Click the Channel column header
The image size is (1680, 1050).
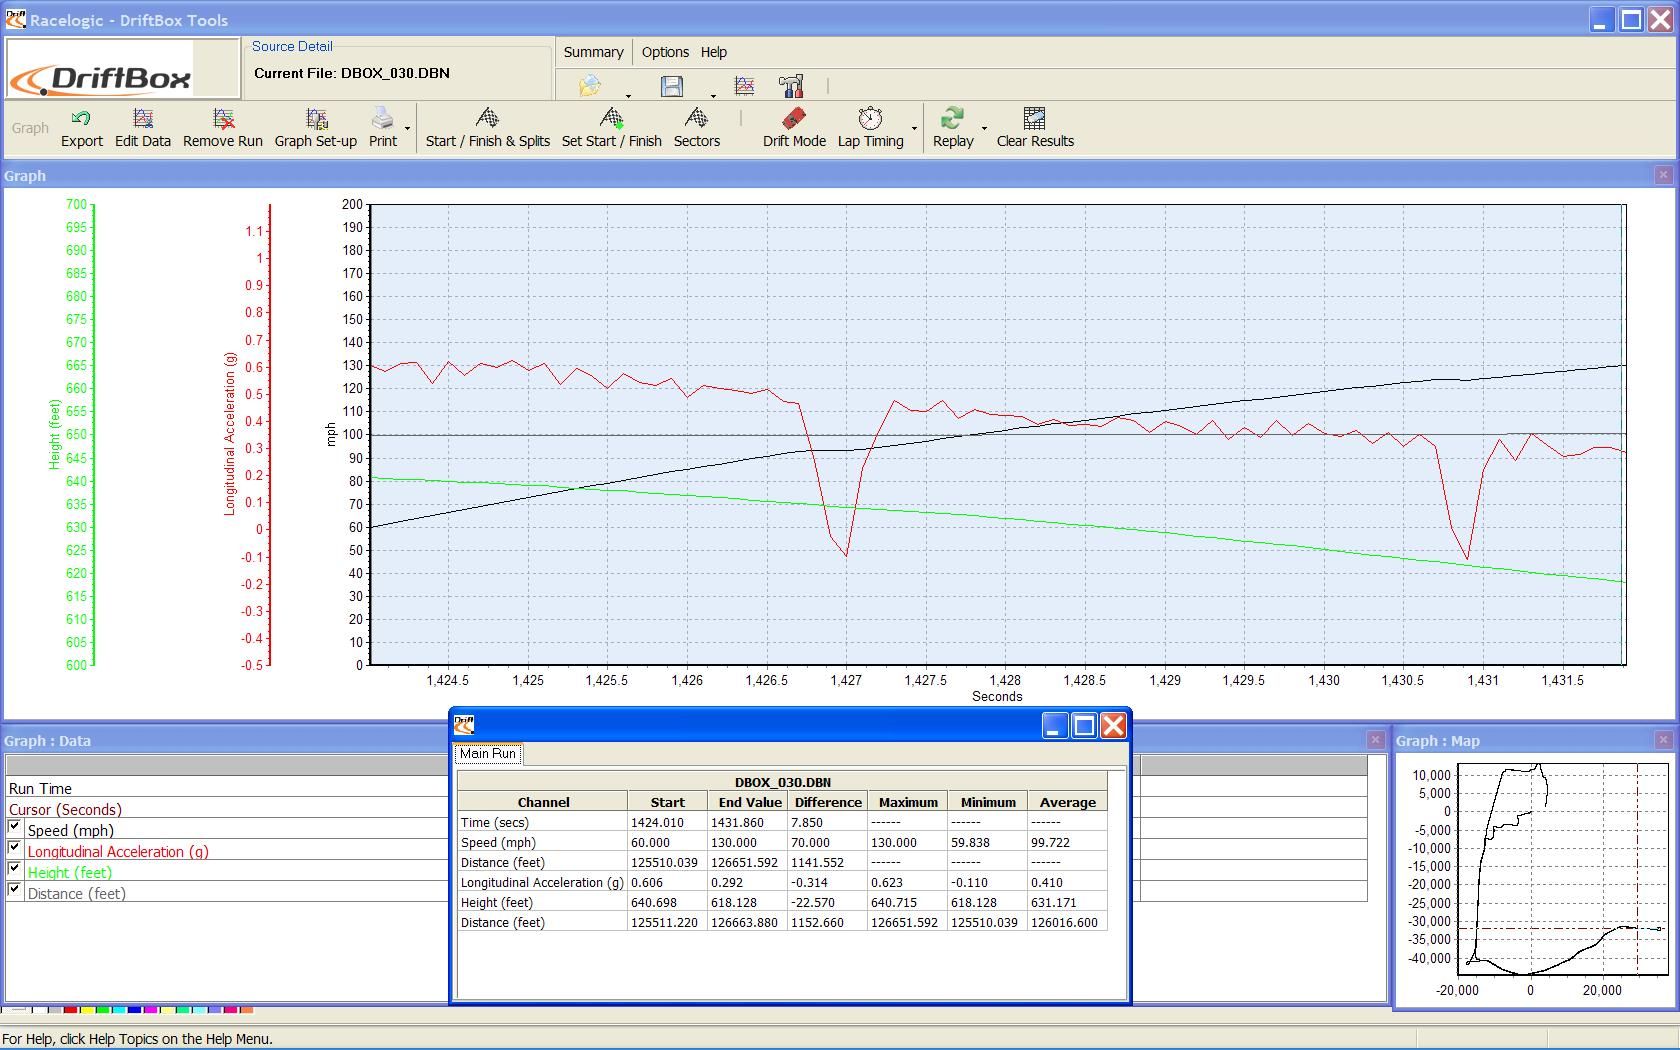(543, 802)
